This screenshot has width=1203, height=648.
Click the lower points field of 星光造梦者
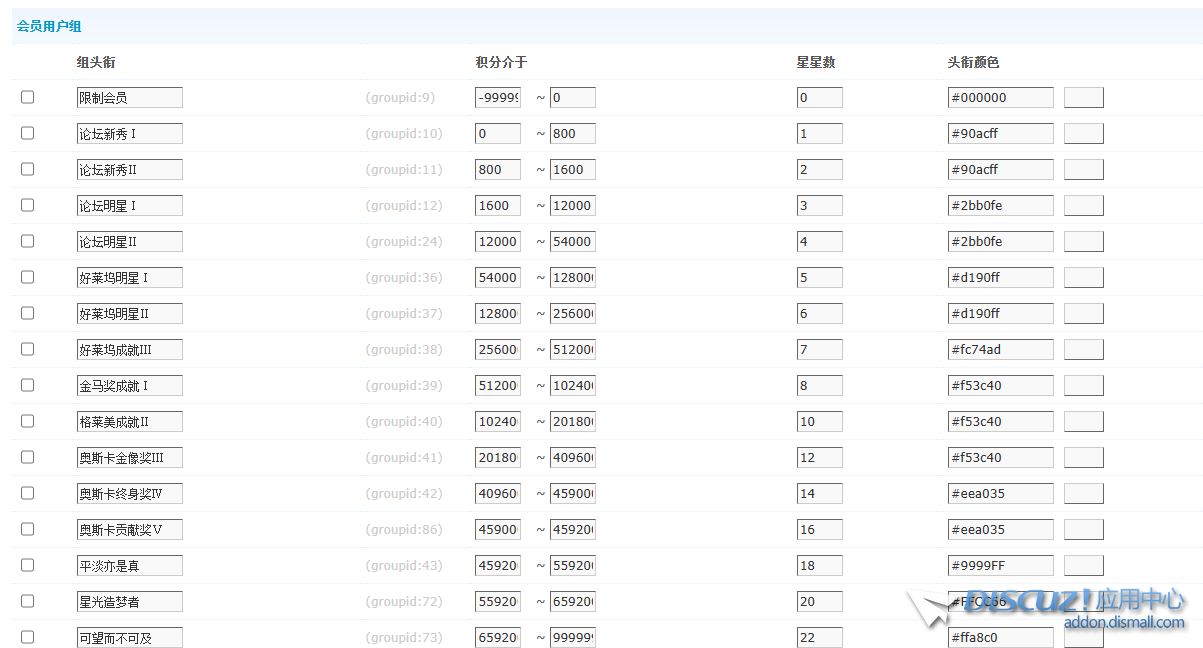point(497,601)
